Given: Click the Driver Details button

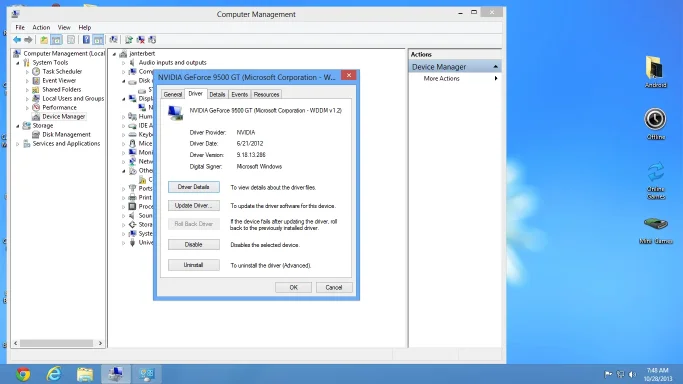Looking at the screenshot, I should 194,187.
